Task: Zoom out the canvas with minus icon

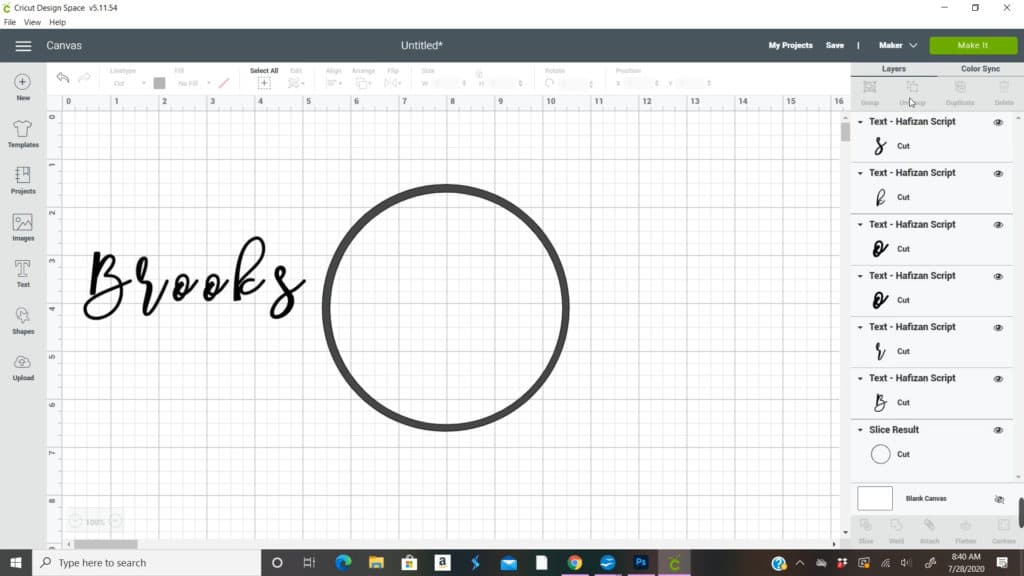Action: [x=75, y=521]
